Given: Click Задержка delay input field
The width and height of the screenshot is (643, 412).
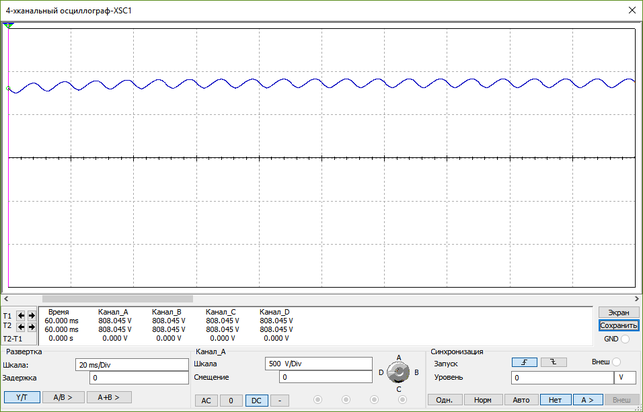Looking at the screenshot, I should (x=139, y=378).
